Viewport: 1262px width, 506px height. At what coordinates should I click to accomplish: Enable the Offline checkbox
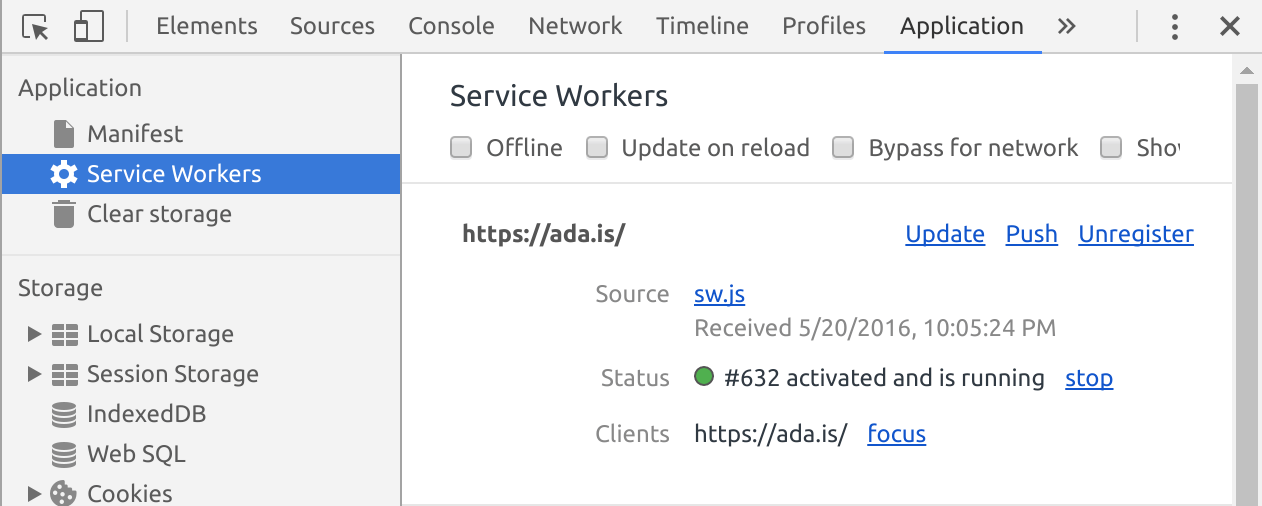coord(461,149)
